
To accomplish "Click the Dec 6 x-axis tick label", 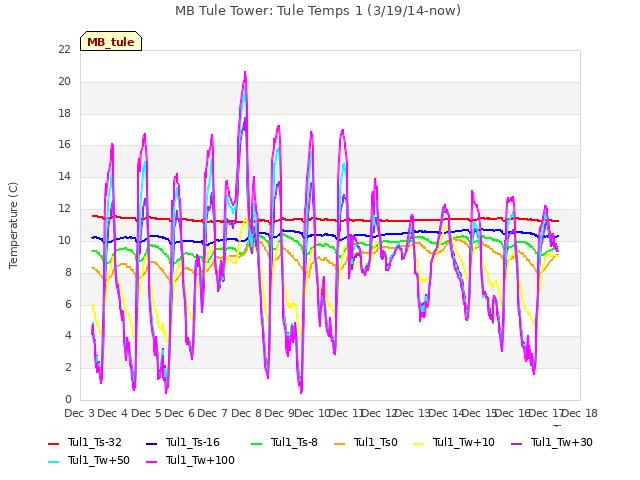I will pos(179,413).
